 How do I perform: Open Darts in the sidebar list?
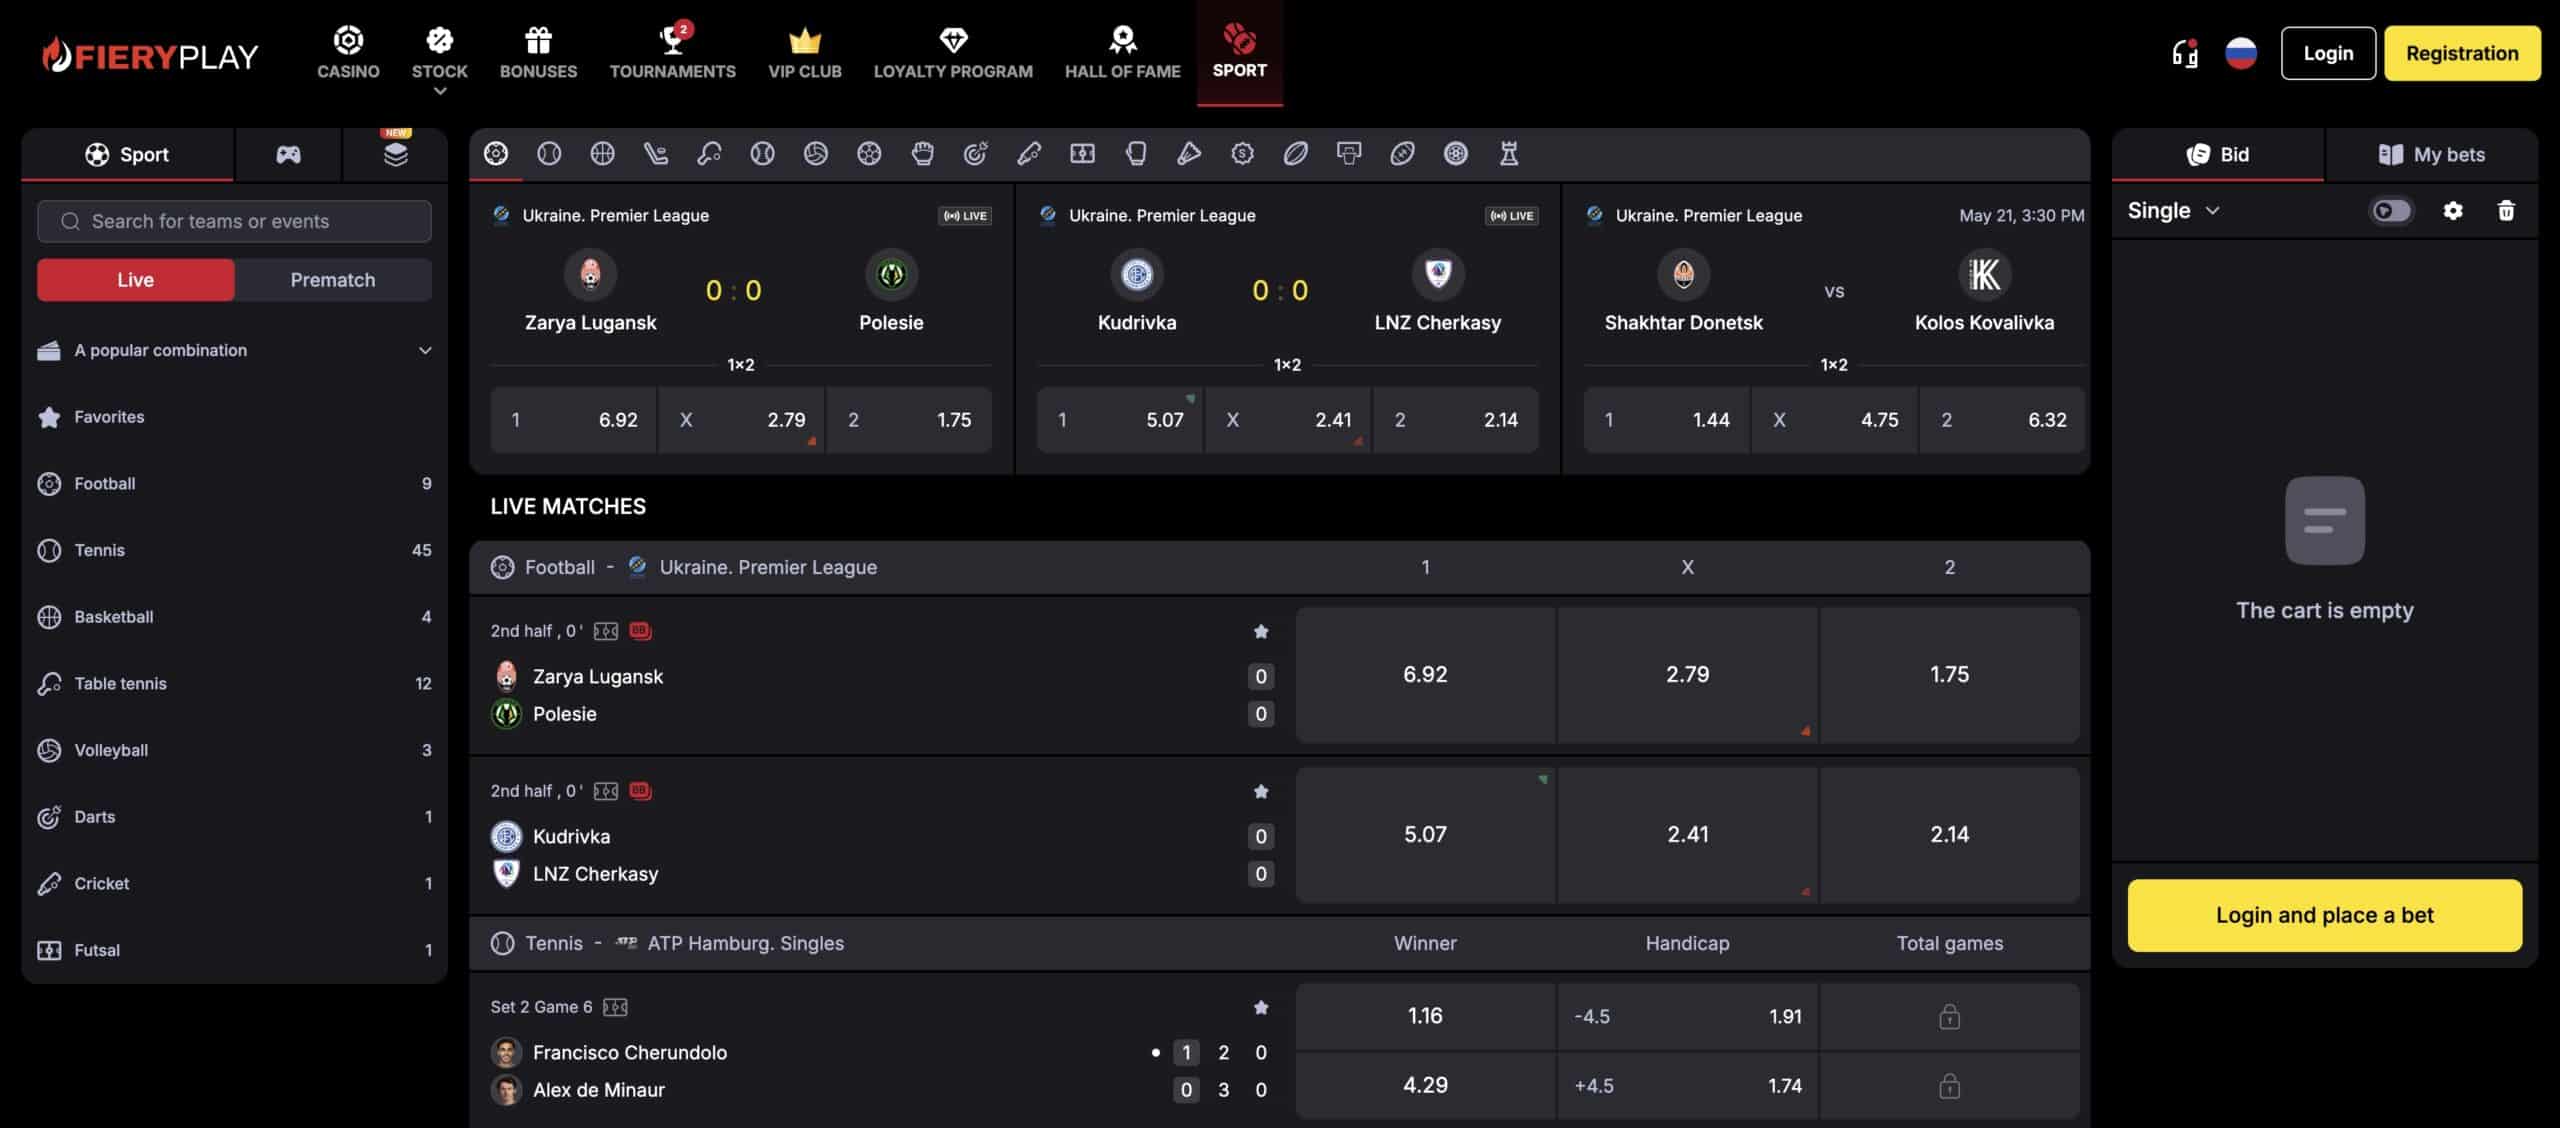[x=235, y=817]
